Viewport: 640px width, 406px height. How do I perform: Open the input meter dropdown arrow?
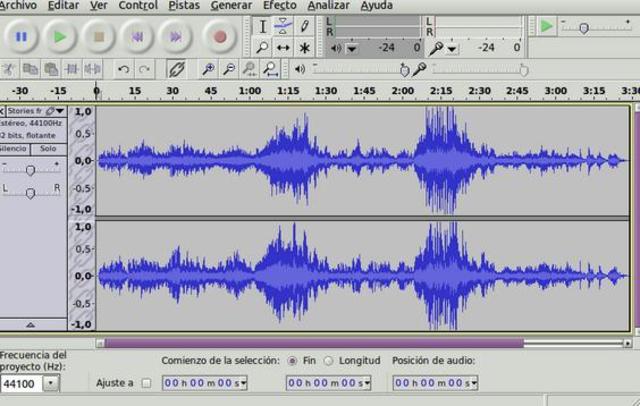click(451, 49)
